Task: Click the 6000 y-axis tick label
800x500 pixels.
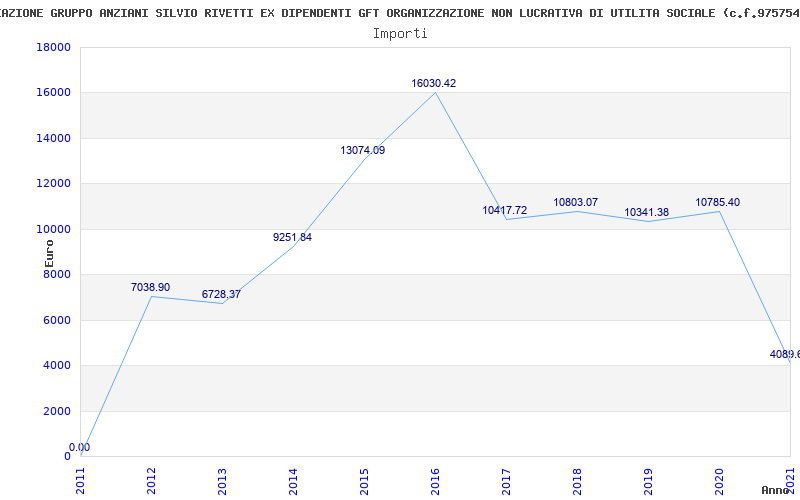Action: click(57, 320)
